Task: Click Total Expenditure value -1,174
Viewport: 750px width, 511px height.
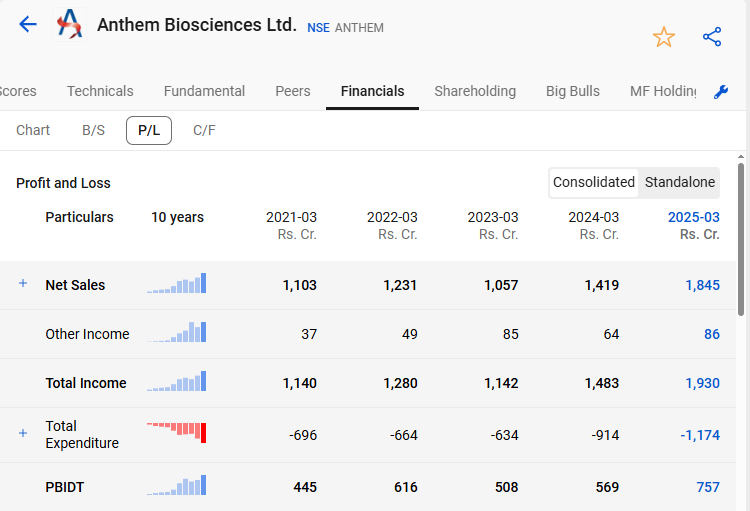Action: [700, 435]
